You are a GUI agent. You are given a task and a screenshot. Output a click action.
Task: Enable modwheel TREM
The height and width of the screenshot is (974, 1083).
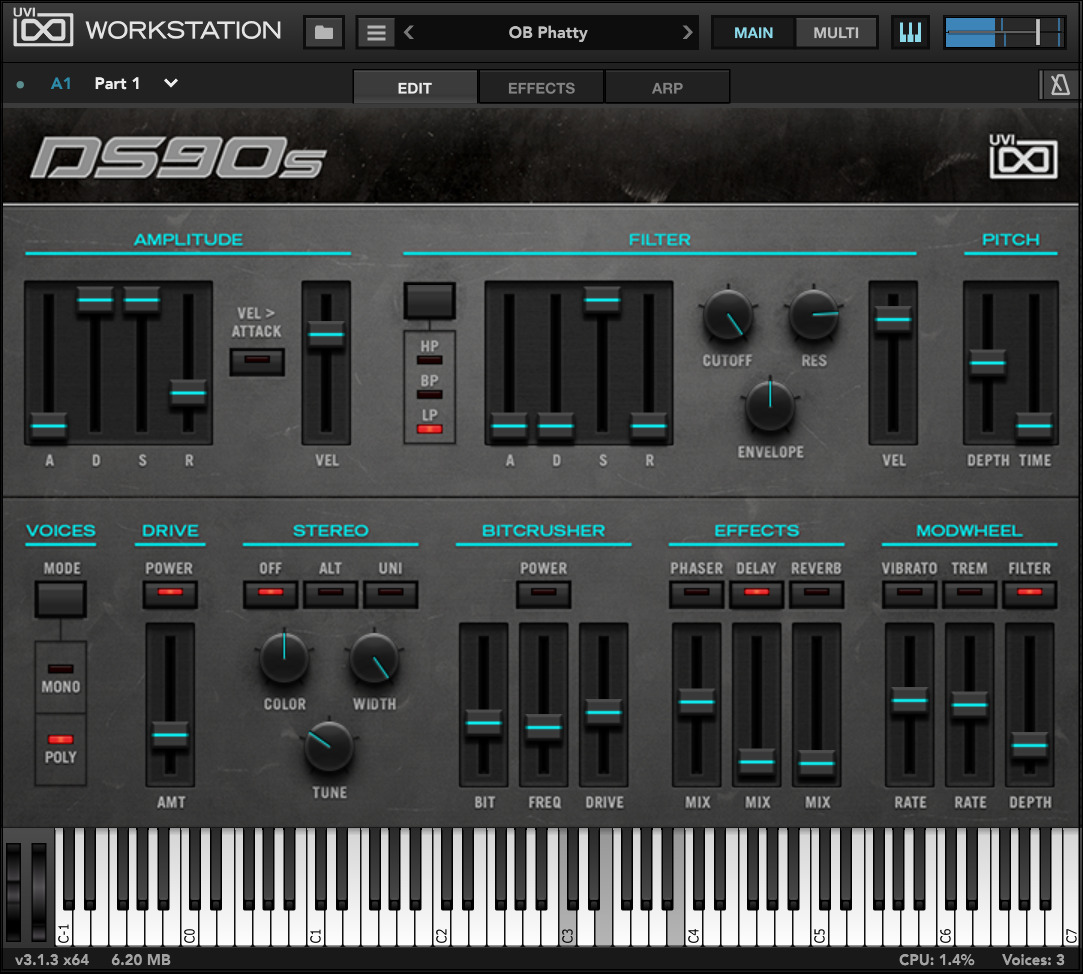pos(970,594)
